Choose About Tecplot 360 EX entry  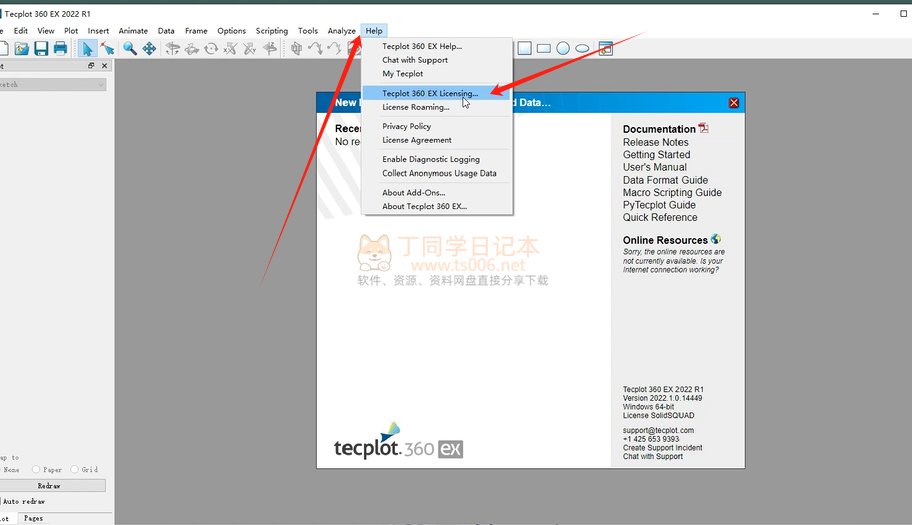tap(437, 206)
